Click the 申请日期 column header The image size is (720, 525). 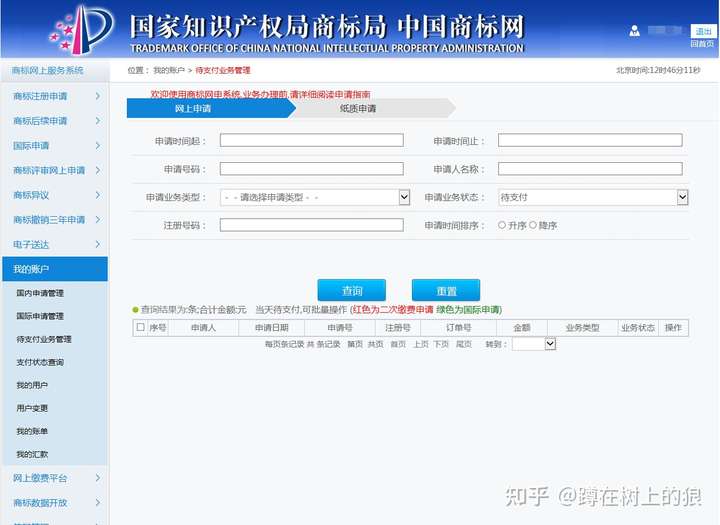click(x=271, y=328)
